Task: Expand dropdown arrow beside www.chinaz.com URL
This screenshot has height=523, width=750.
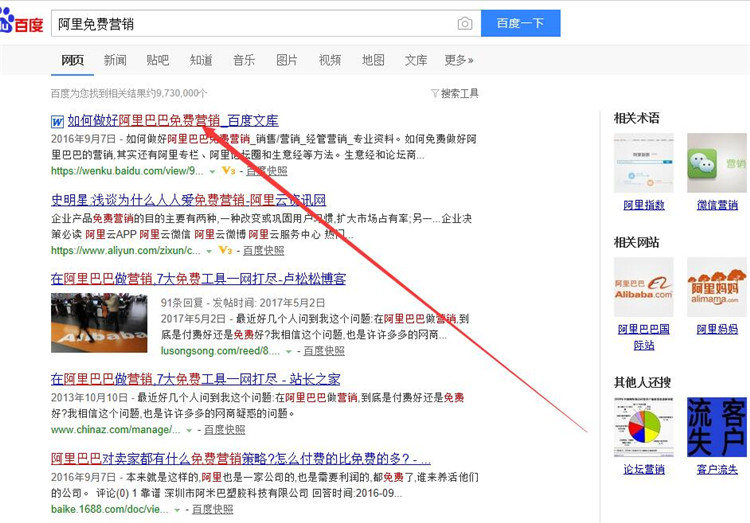Action: coord(189,430)
